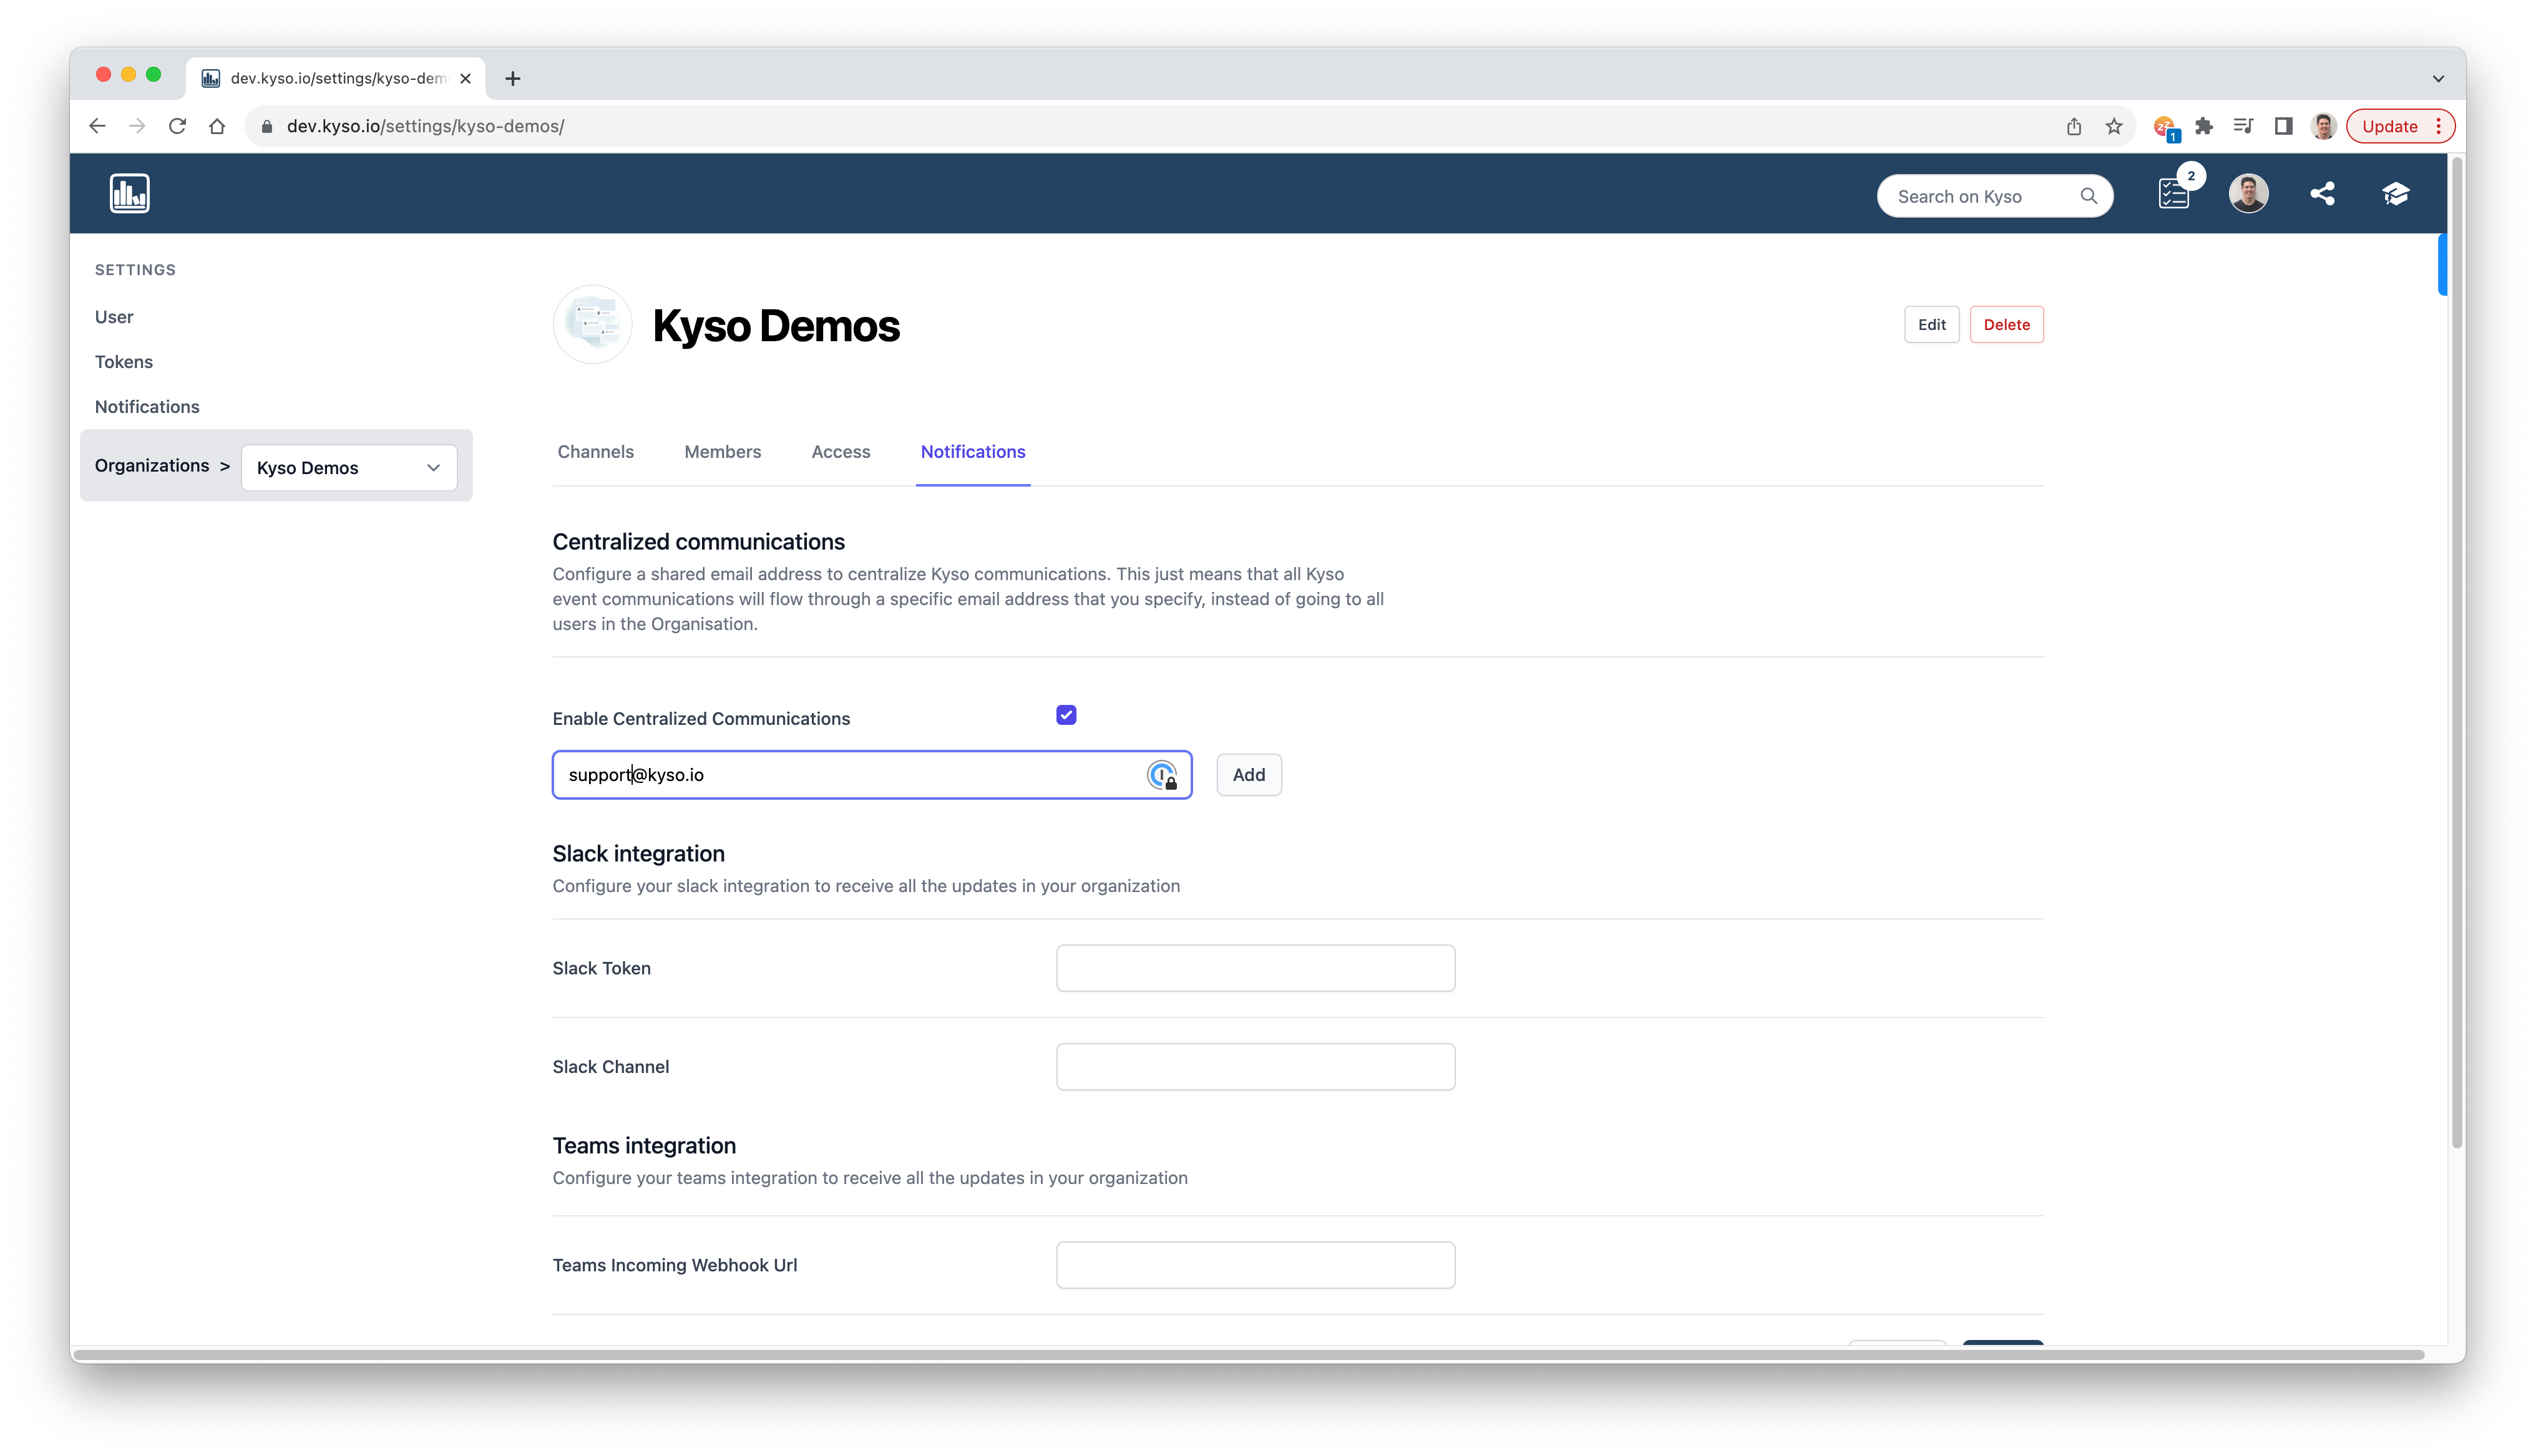Viewport: 2536px width, 1456px height.
Task: Open the graduation cap learning icon
Action: click(2396, 193)
